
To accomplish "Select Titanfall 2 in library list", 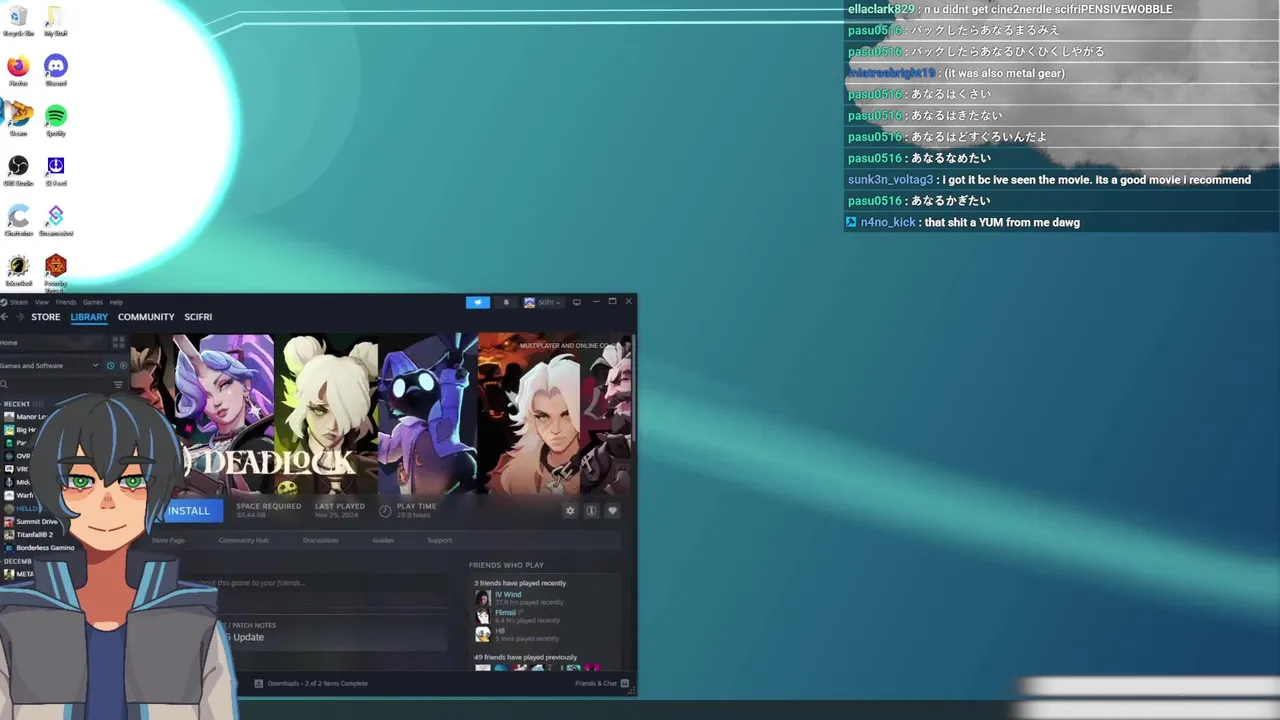I will [x=29, y=535].
